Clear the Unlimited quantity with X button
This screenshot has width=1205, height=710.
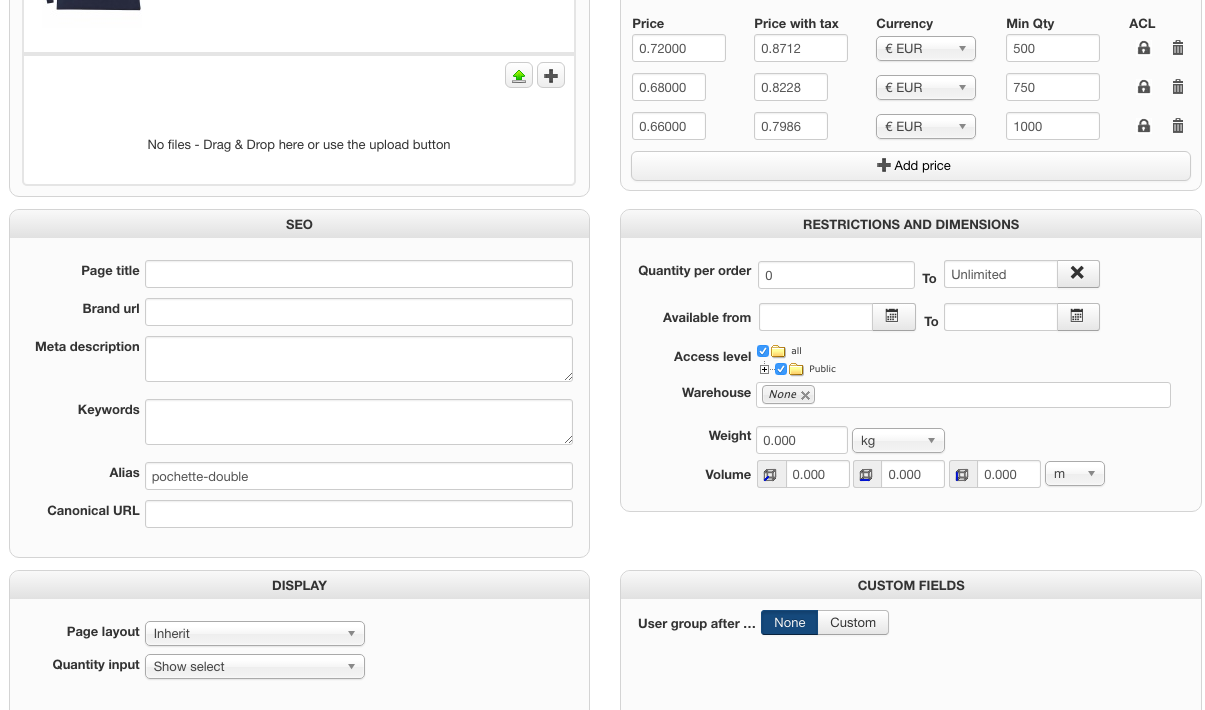point(1077,274)
